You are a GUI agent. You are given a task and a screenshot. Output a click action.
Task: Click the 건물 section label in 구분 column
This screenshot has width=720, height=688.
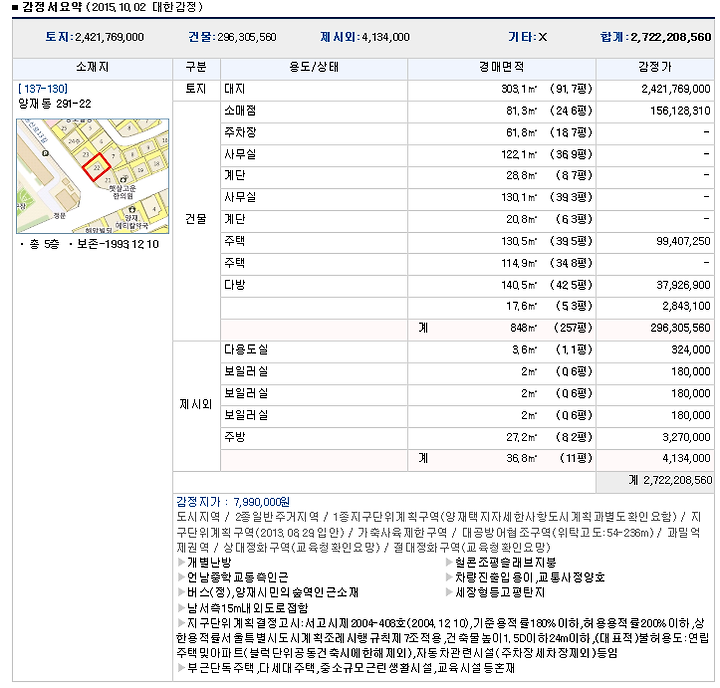coord(196,219)
